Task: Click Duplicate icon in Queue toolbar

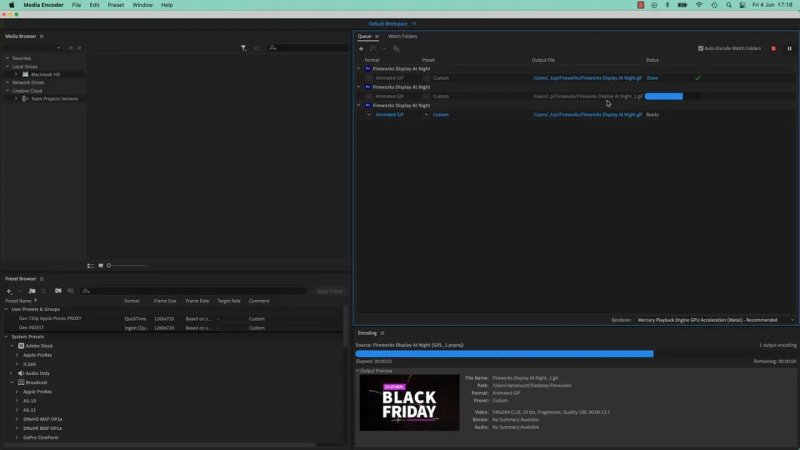Action: pyautogui.click(x=396, y=48)
